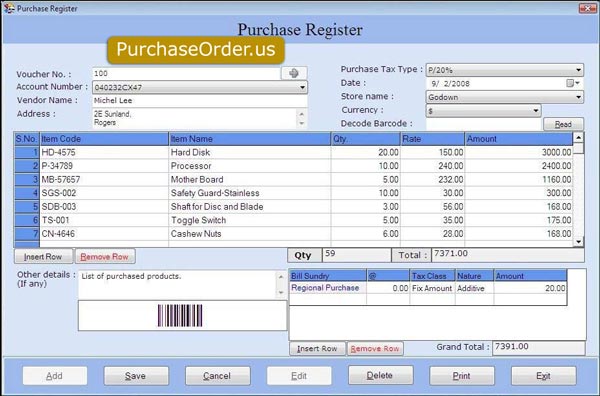Click the Additive nature cell
The height and width of the screenshot is (396, 600).
pyautogui.click(x=474, y=288)
